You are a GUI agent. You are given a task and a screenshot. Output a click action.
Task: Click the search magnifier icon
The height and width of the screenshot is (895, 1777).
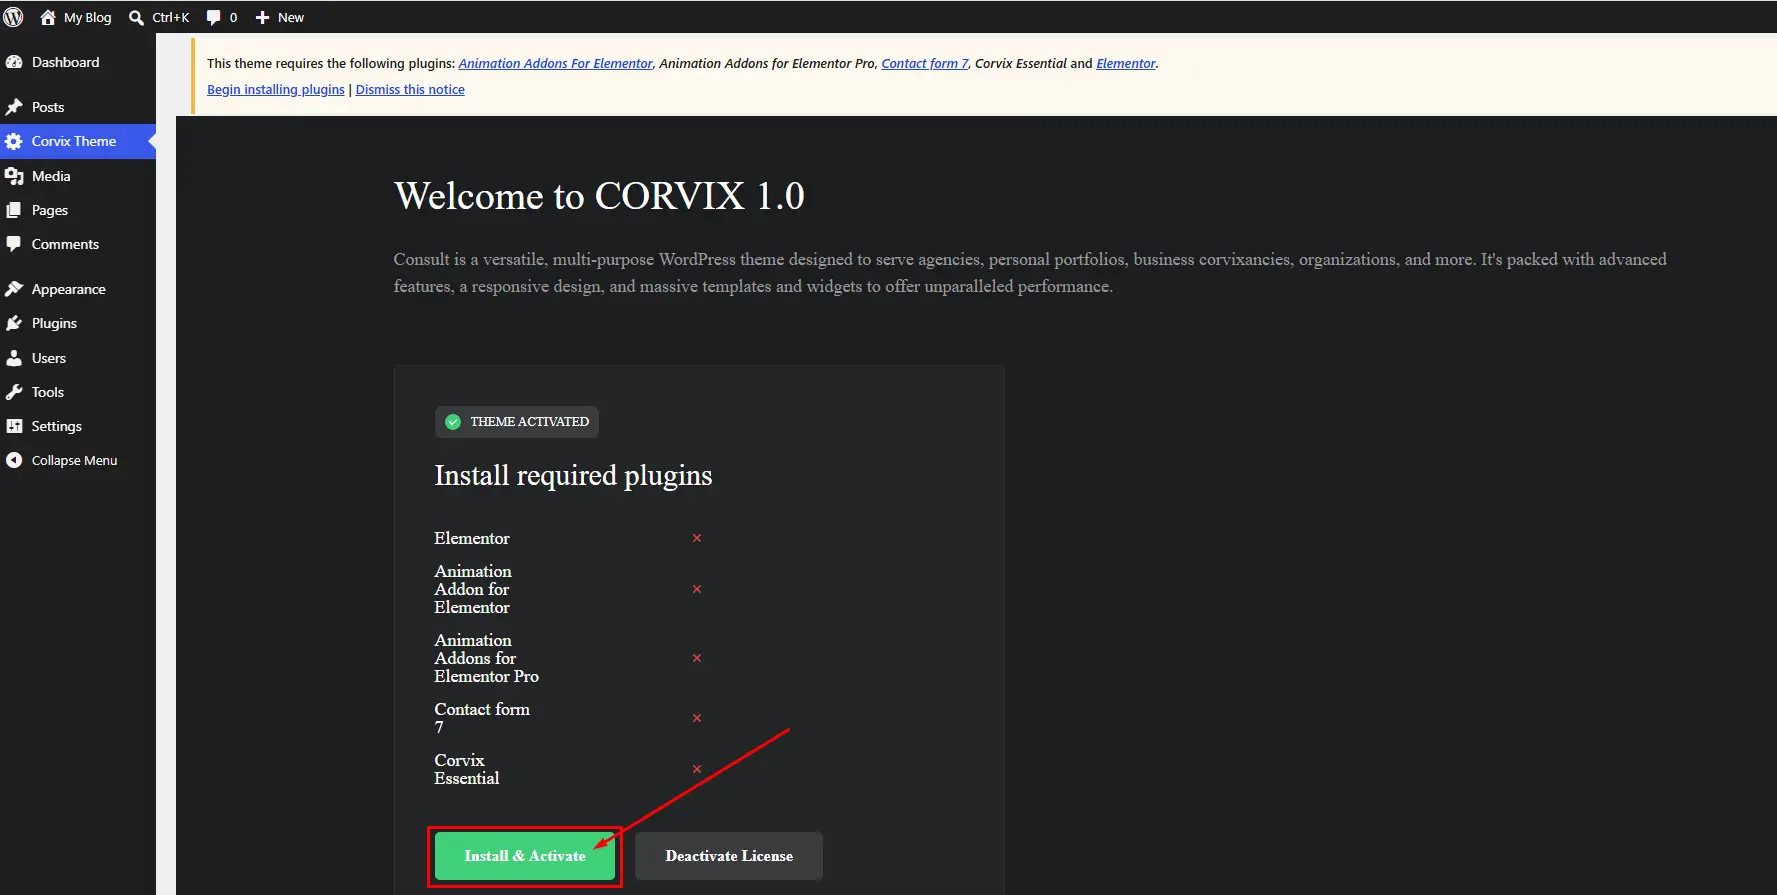click(x=137, y=18)
